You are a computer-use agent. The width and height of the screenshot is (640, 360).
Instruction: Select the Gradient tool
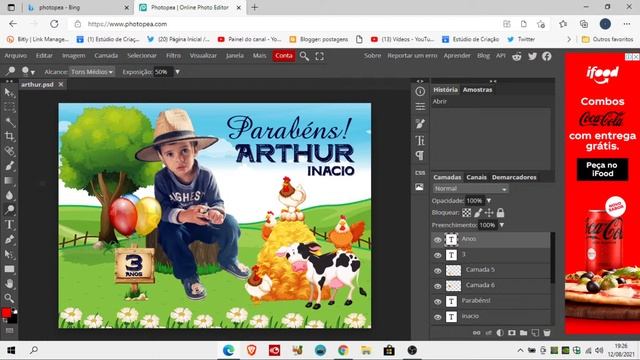[9, 180]
